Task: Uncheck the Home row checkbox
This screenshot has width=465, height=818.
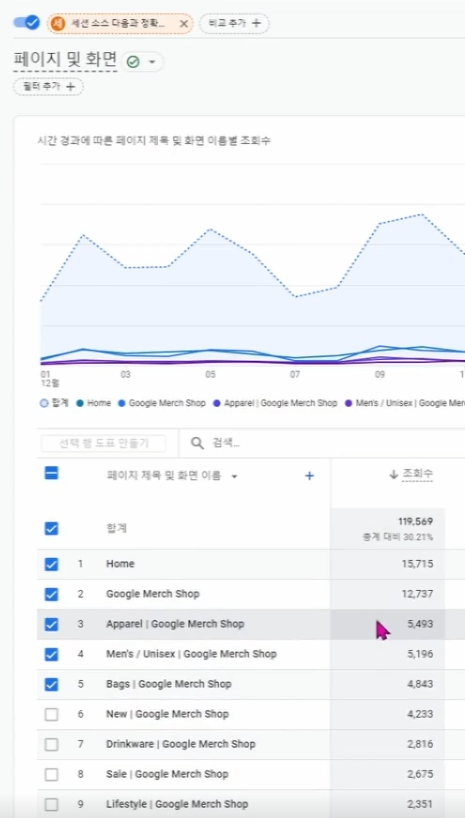Action: 51,564
